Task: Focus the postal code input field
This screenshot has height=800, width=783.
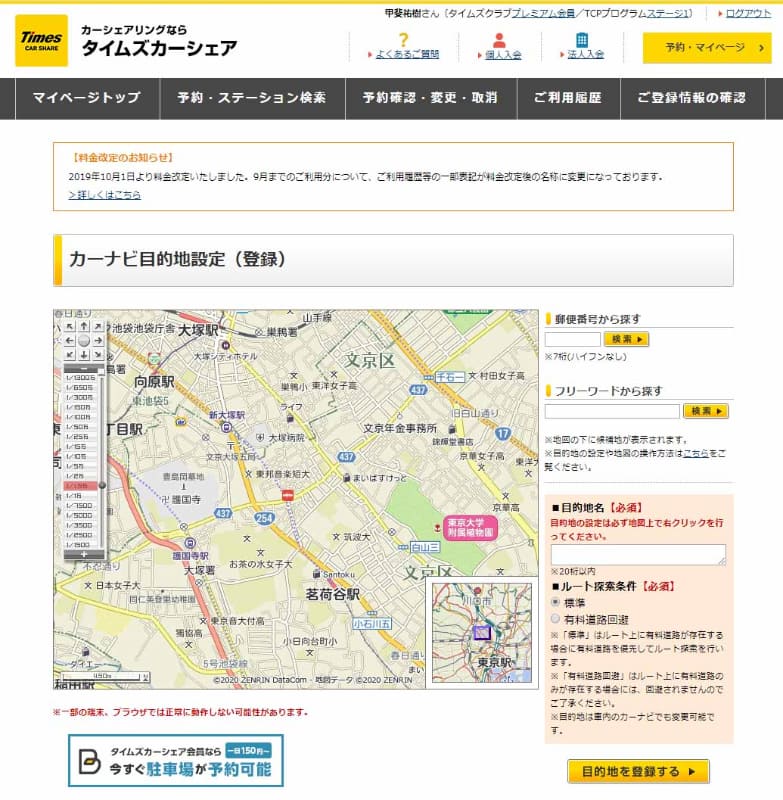Action: coord(572,339)
